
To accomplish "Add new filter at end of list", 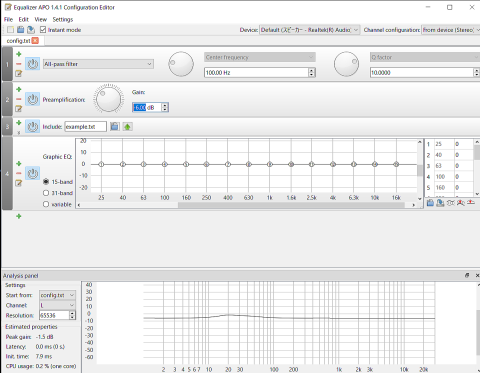I will coord(19,216).
